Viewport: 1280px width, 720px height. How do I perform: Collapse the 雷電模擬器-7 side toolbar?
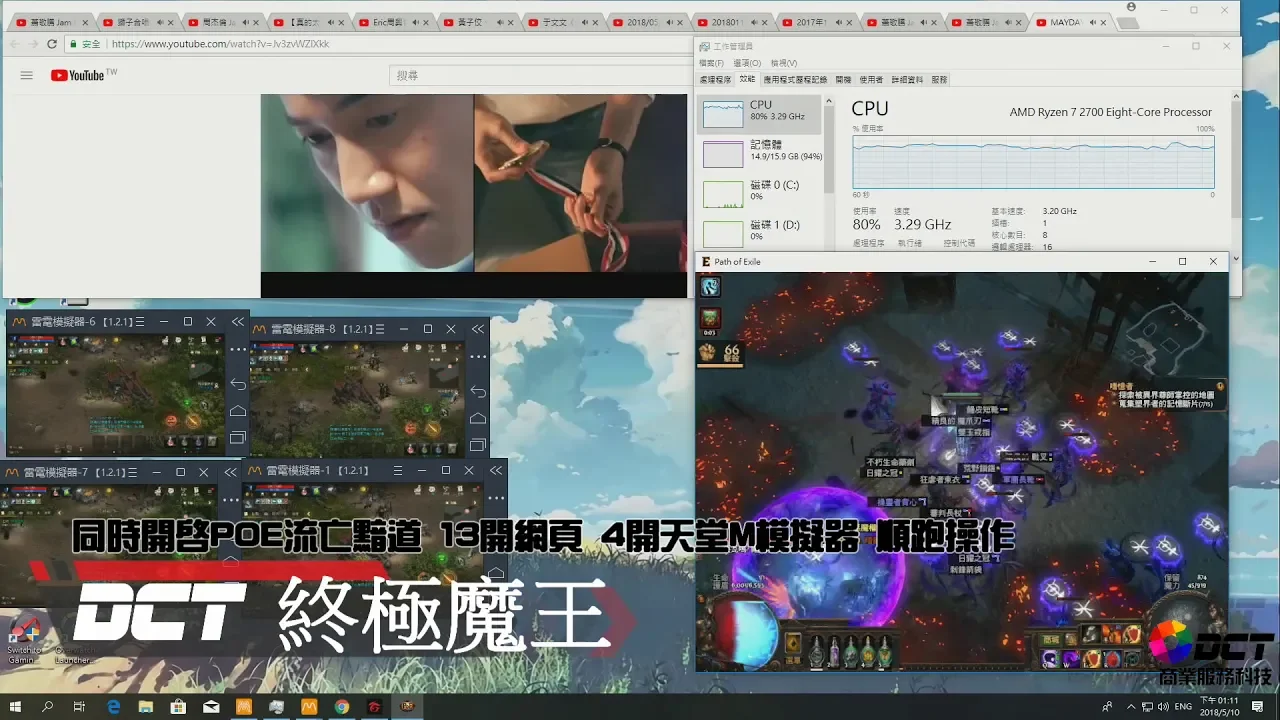point(231,472)
